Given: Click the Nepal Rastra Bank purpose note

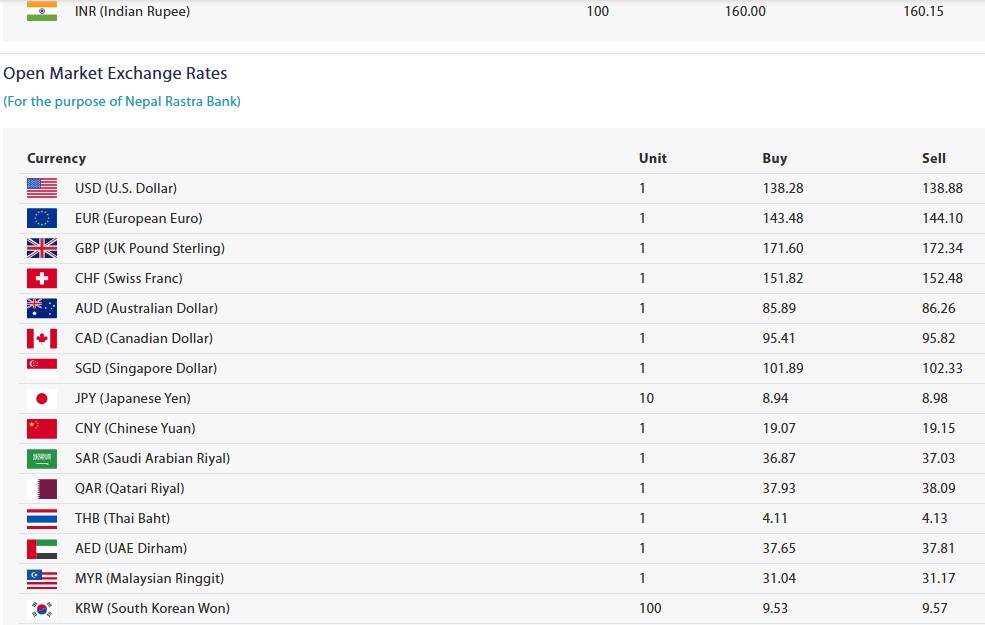Looking at the screenshot, I should [x=122, y=101].
